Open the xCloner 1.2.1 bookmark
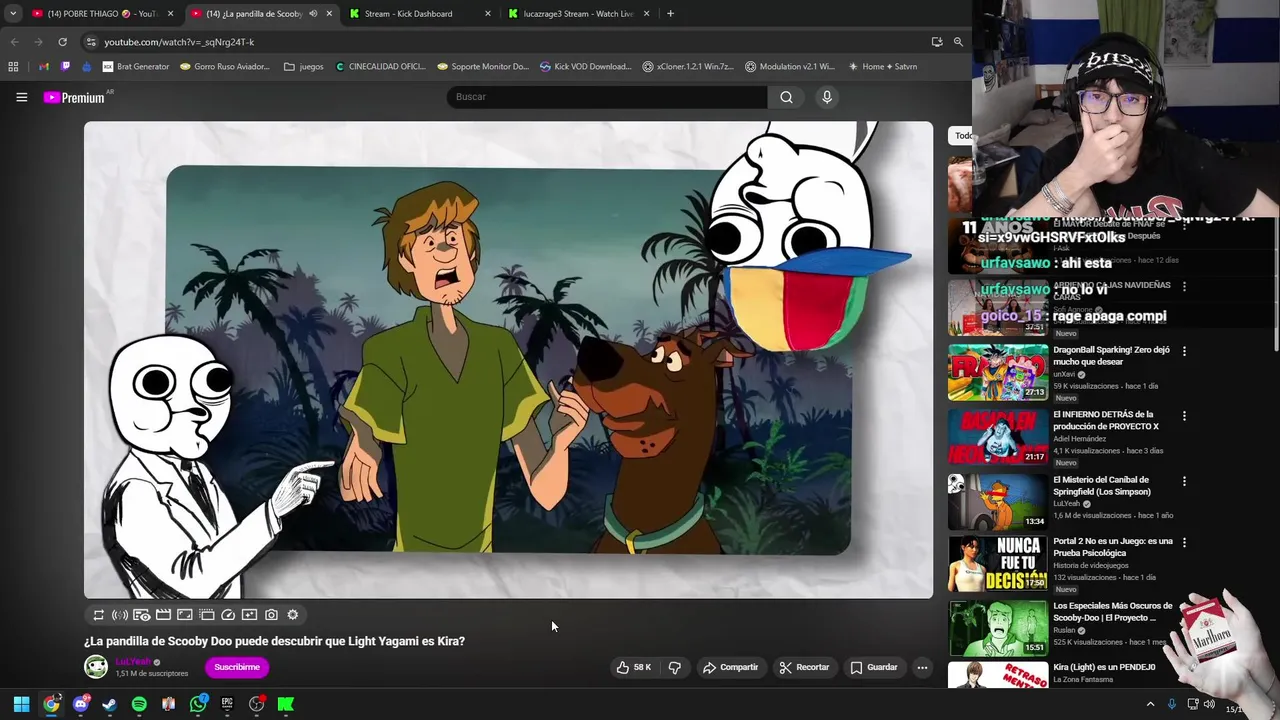 point(688,67)
